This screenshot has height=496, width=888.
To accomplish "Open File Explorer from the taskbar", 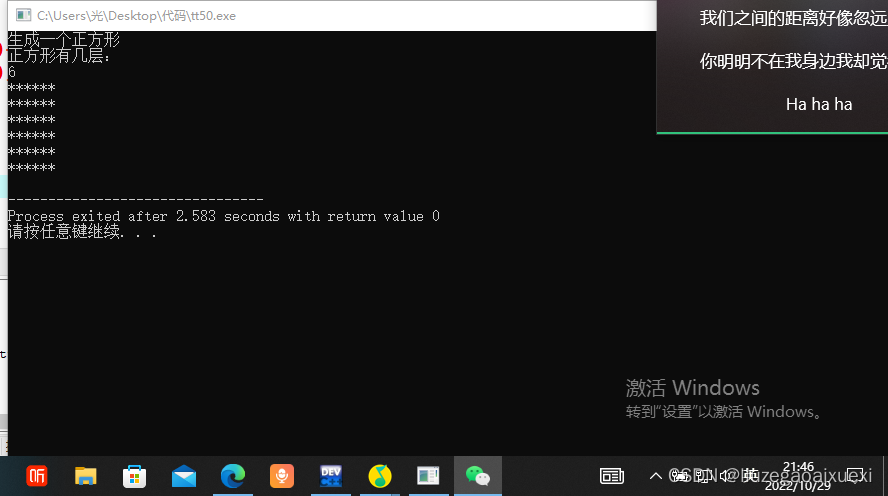I will point(86,476).
